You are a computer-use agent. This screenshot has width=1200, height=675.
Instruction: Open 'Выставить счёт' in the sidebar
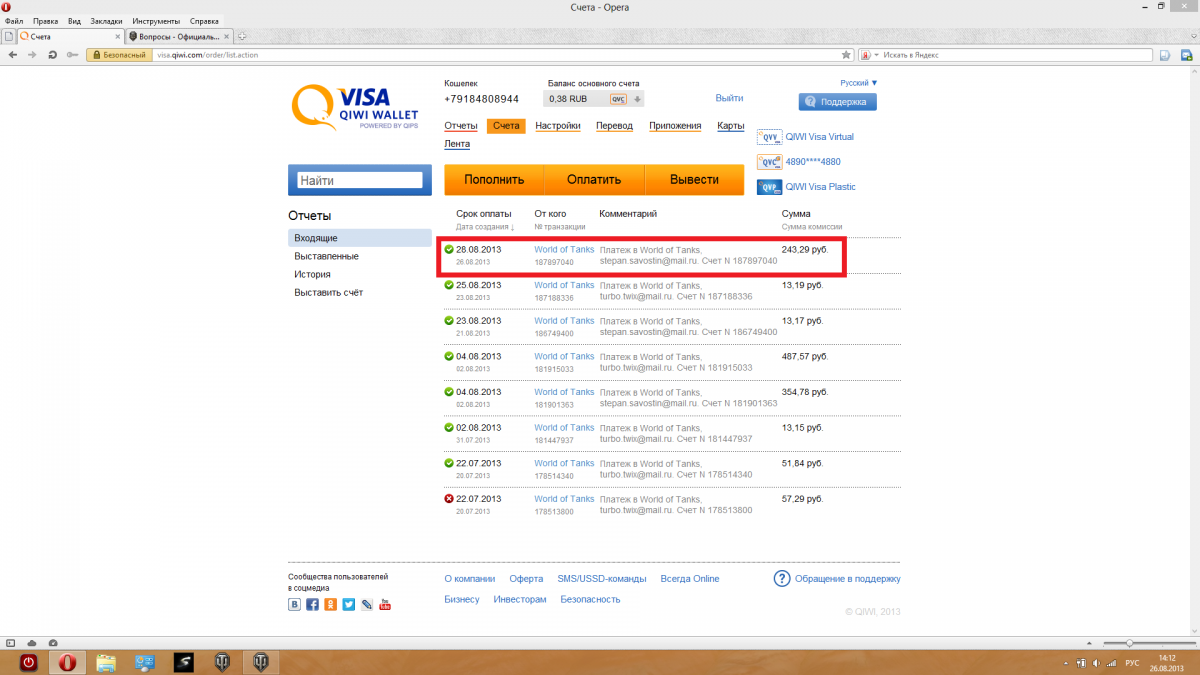tap(328, 292)
